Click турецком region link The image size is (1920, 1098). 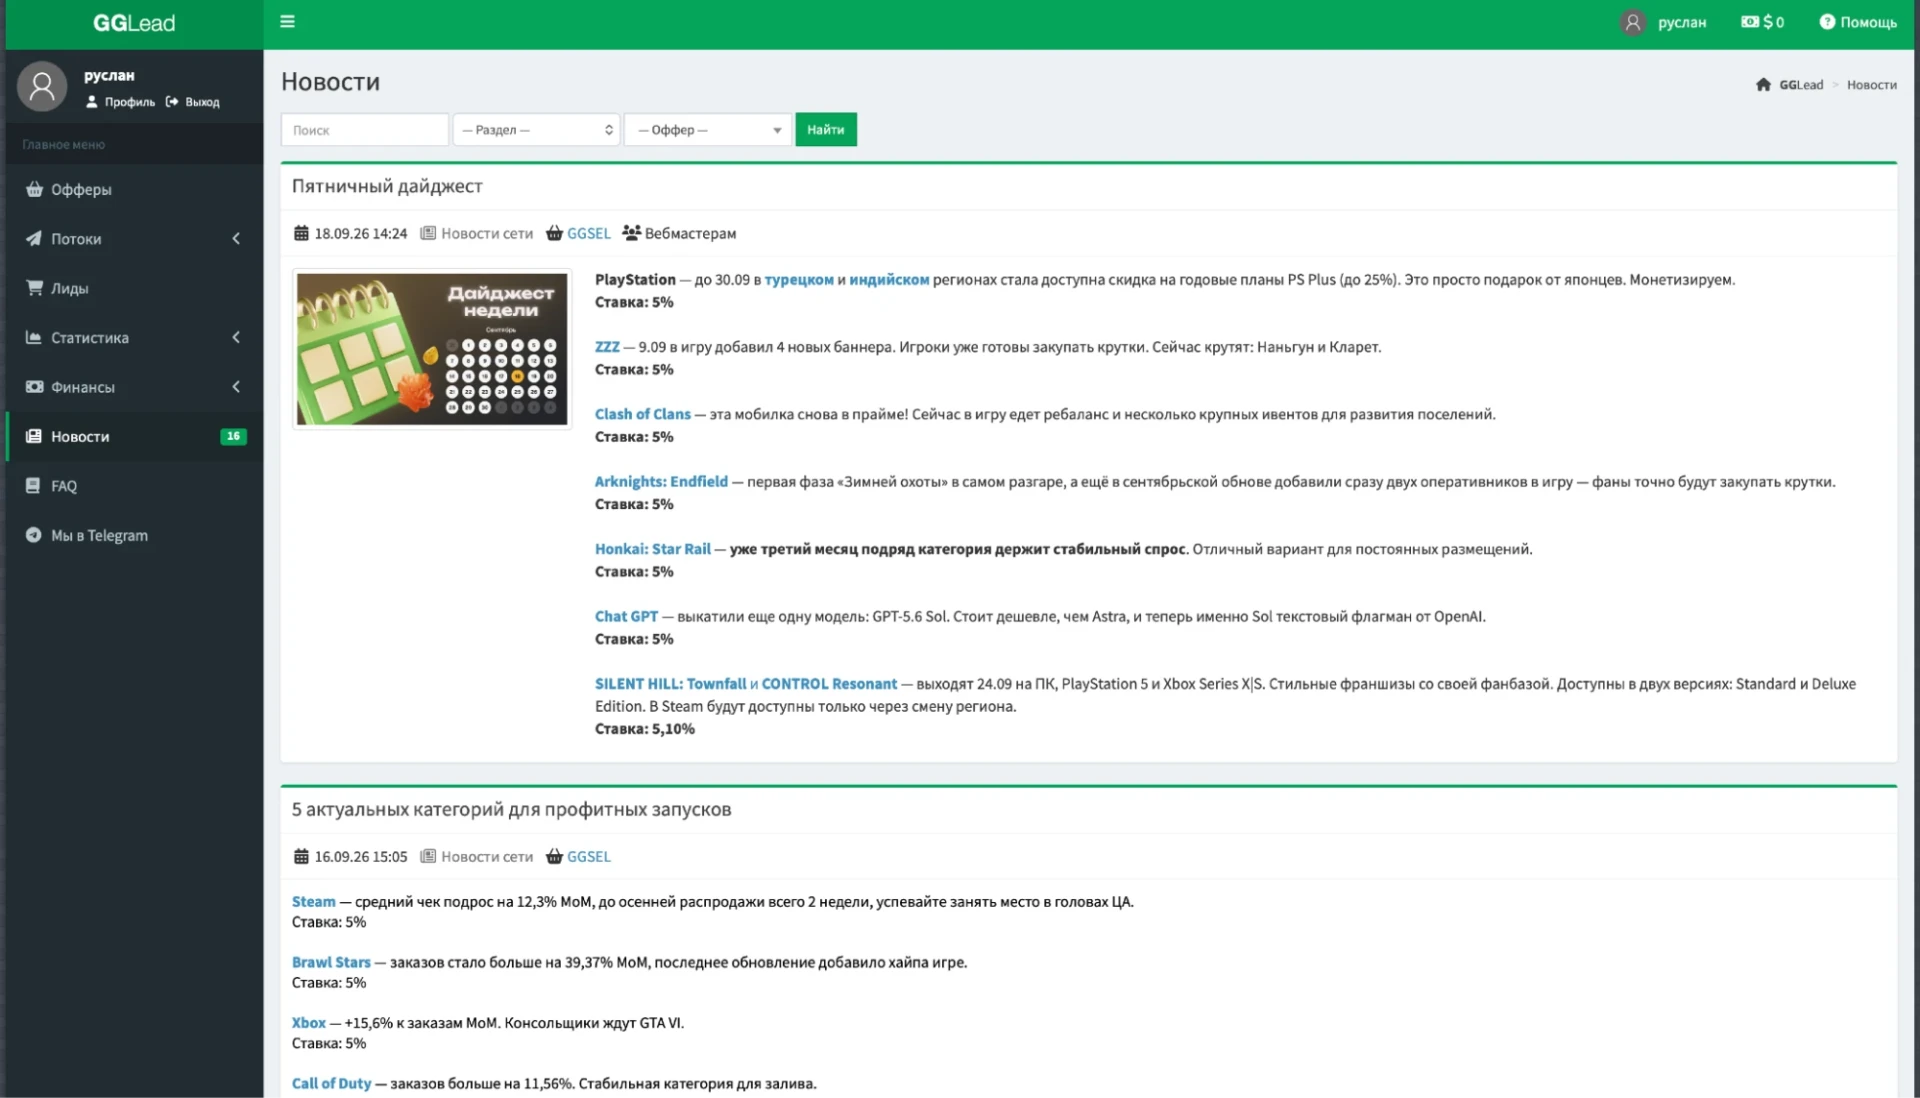pyautogui.click(x=799, y=280)
